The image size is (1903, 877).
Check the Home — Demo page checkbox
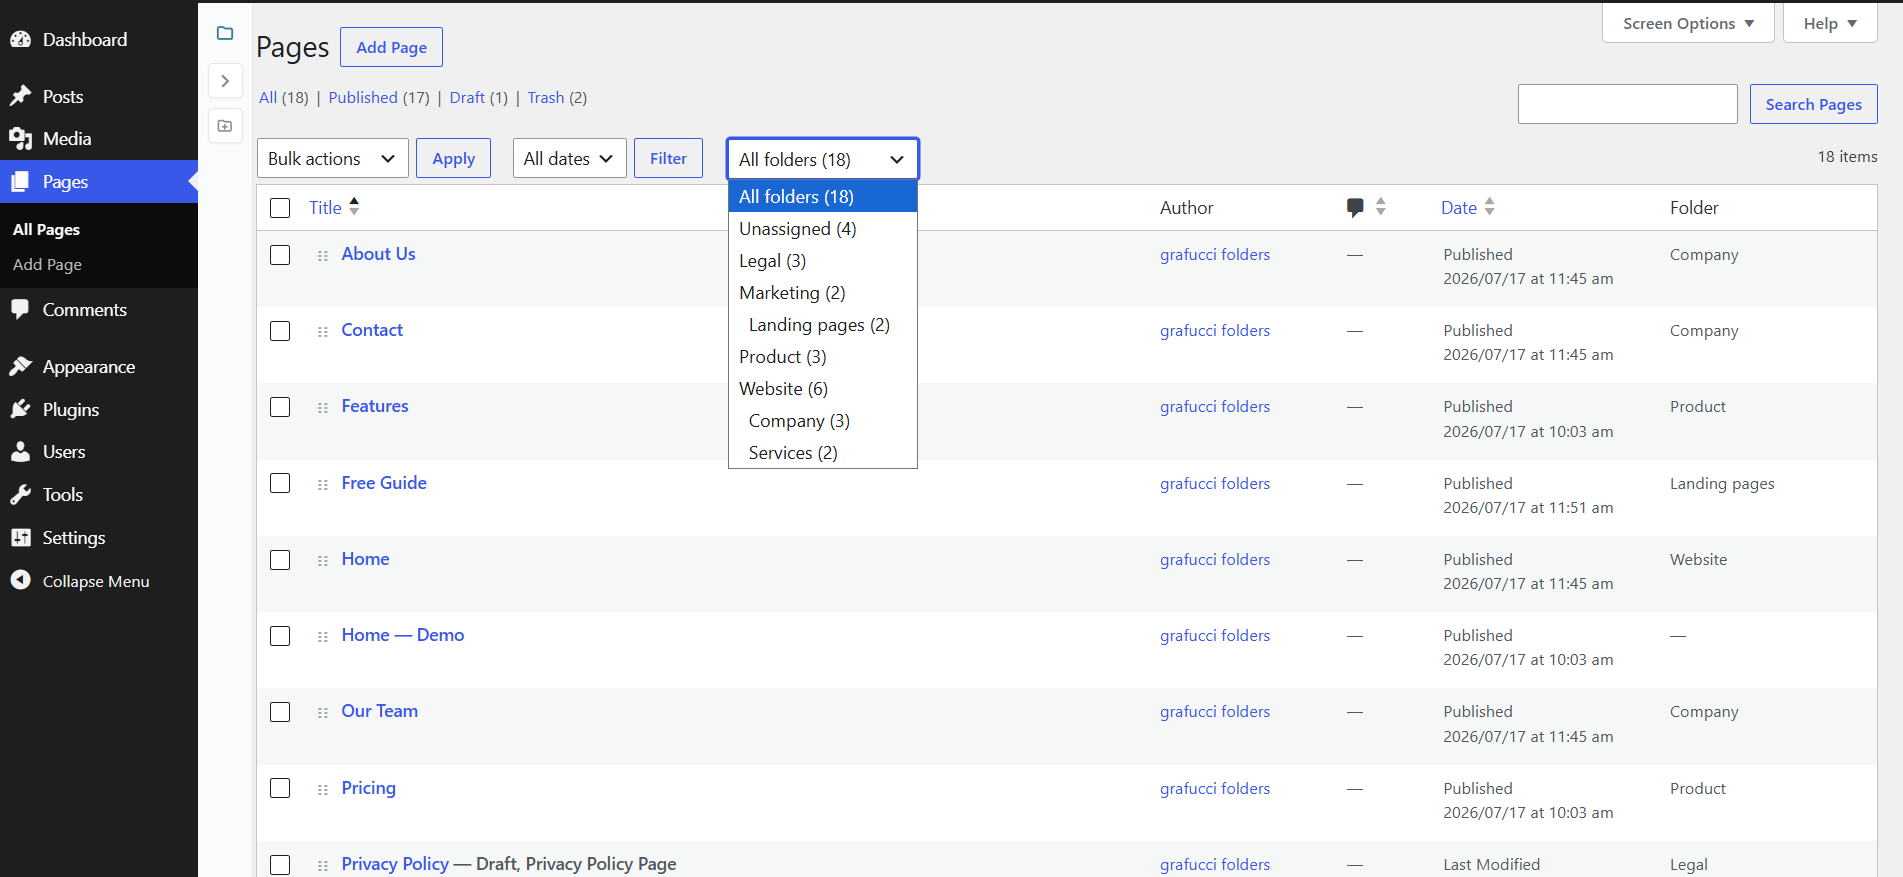280,636
